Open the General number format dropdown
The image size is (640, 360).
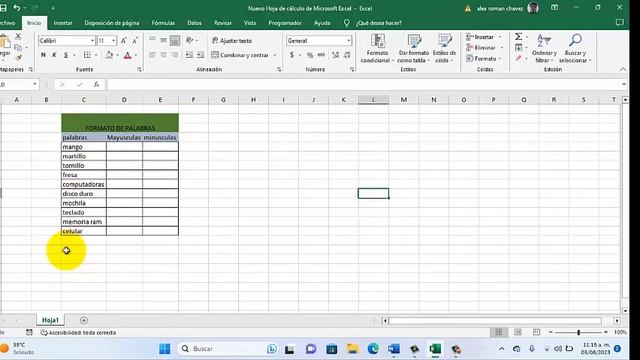coord(348,40)
